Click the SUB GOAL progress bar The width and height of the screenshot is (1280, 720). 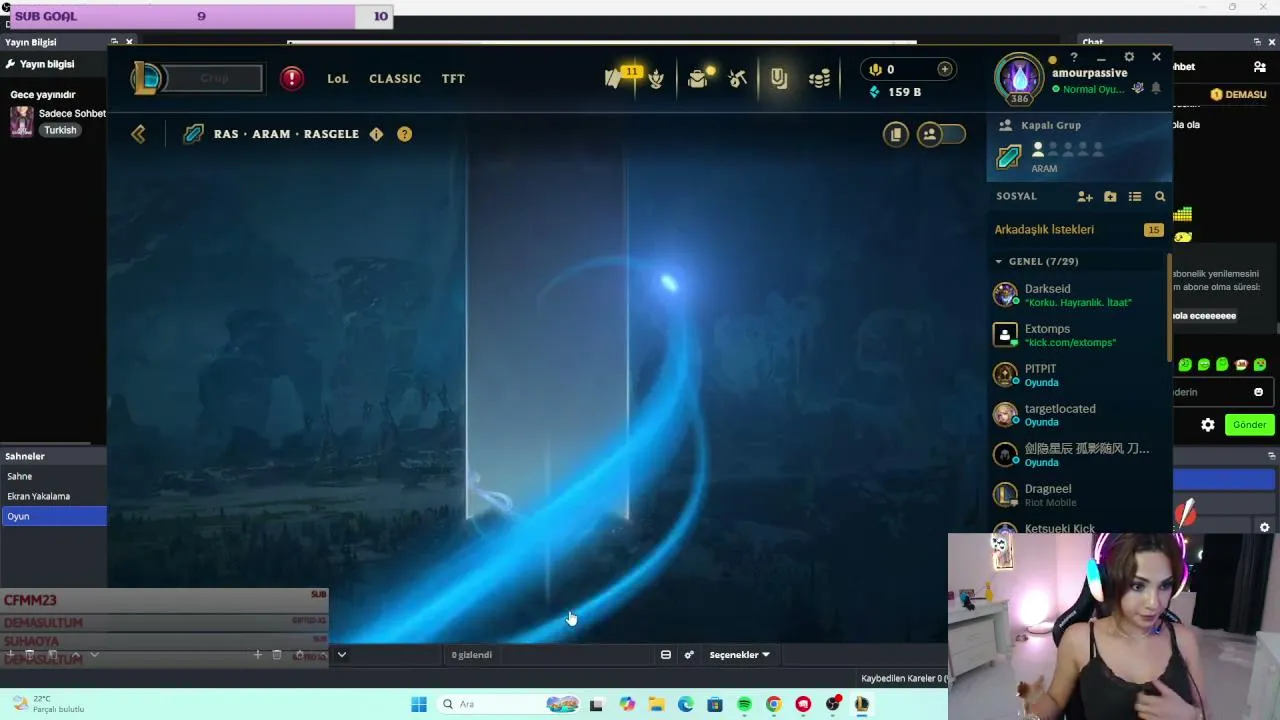click(202, 16)
